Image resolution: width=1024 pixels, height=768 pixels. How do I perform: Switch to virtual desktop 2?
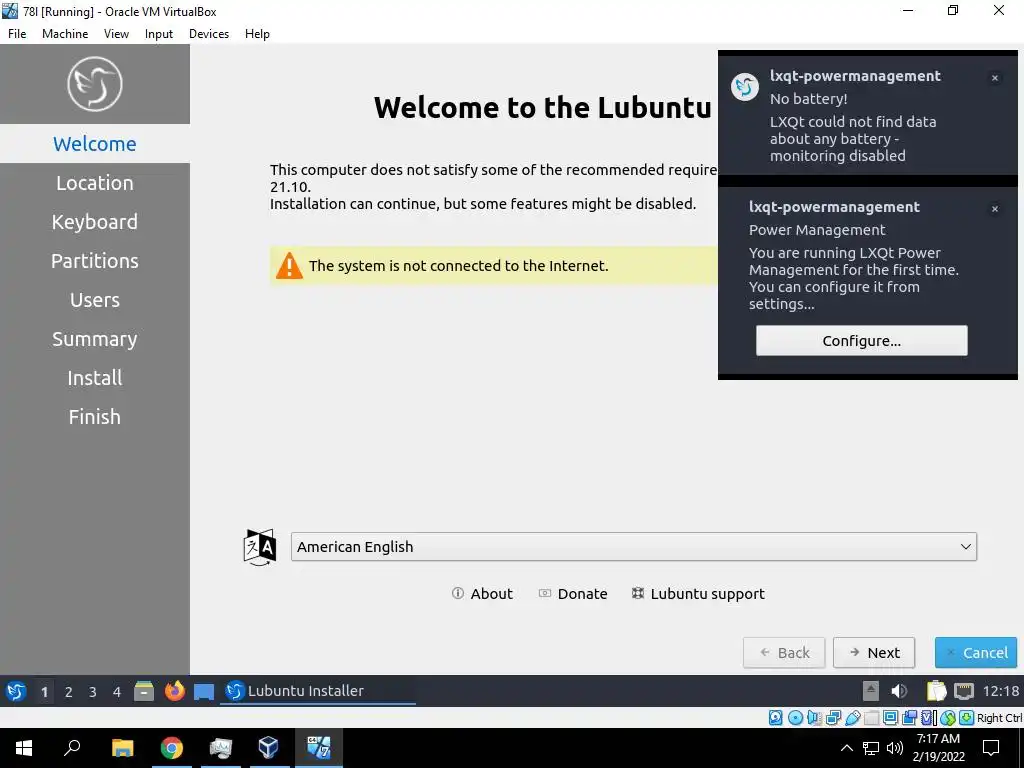pyautogui.click(x=69, y=692)
